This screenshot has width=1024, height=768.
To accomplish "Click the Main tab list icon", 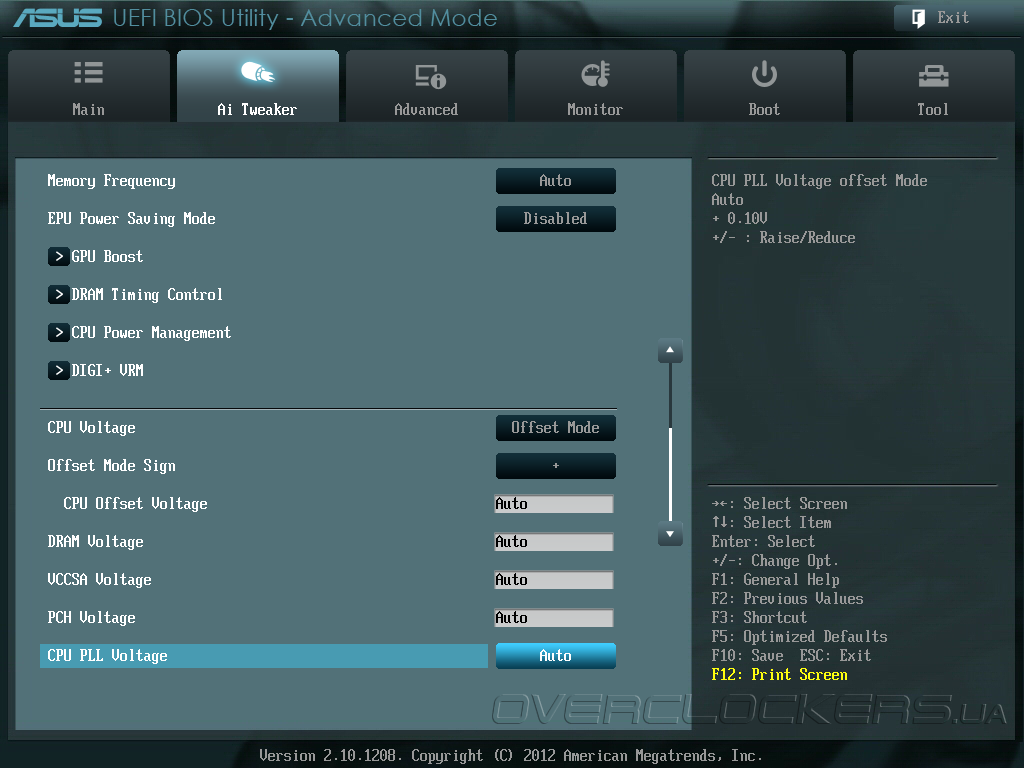I will click(x=89, y=72).
